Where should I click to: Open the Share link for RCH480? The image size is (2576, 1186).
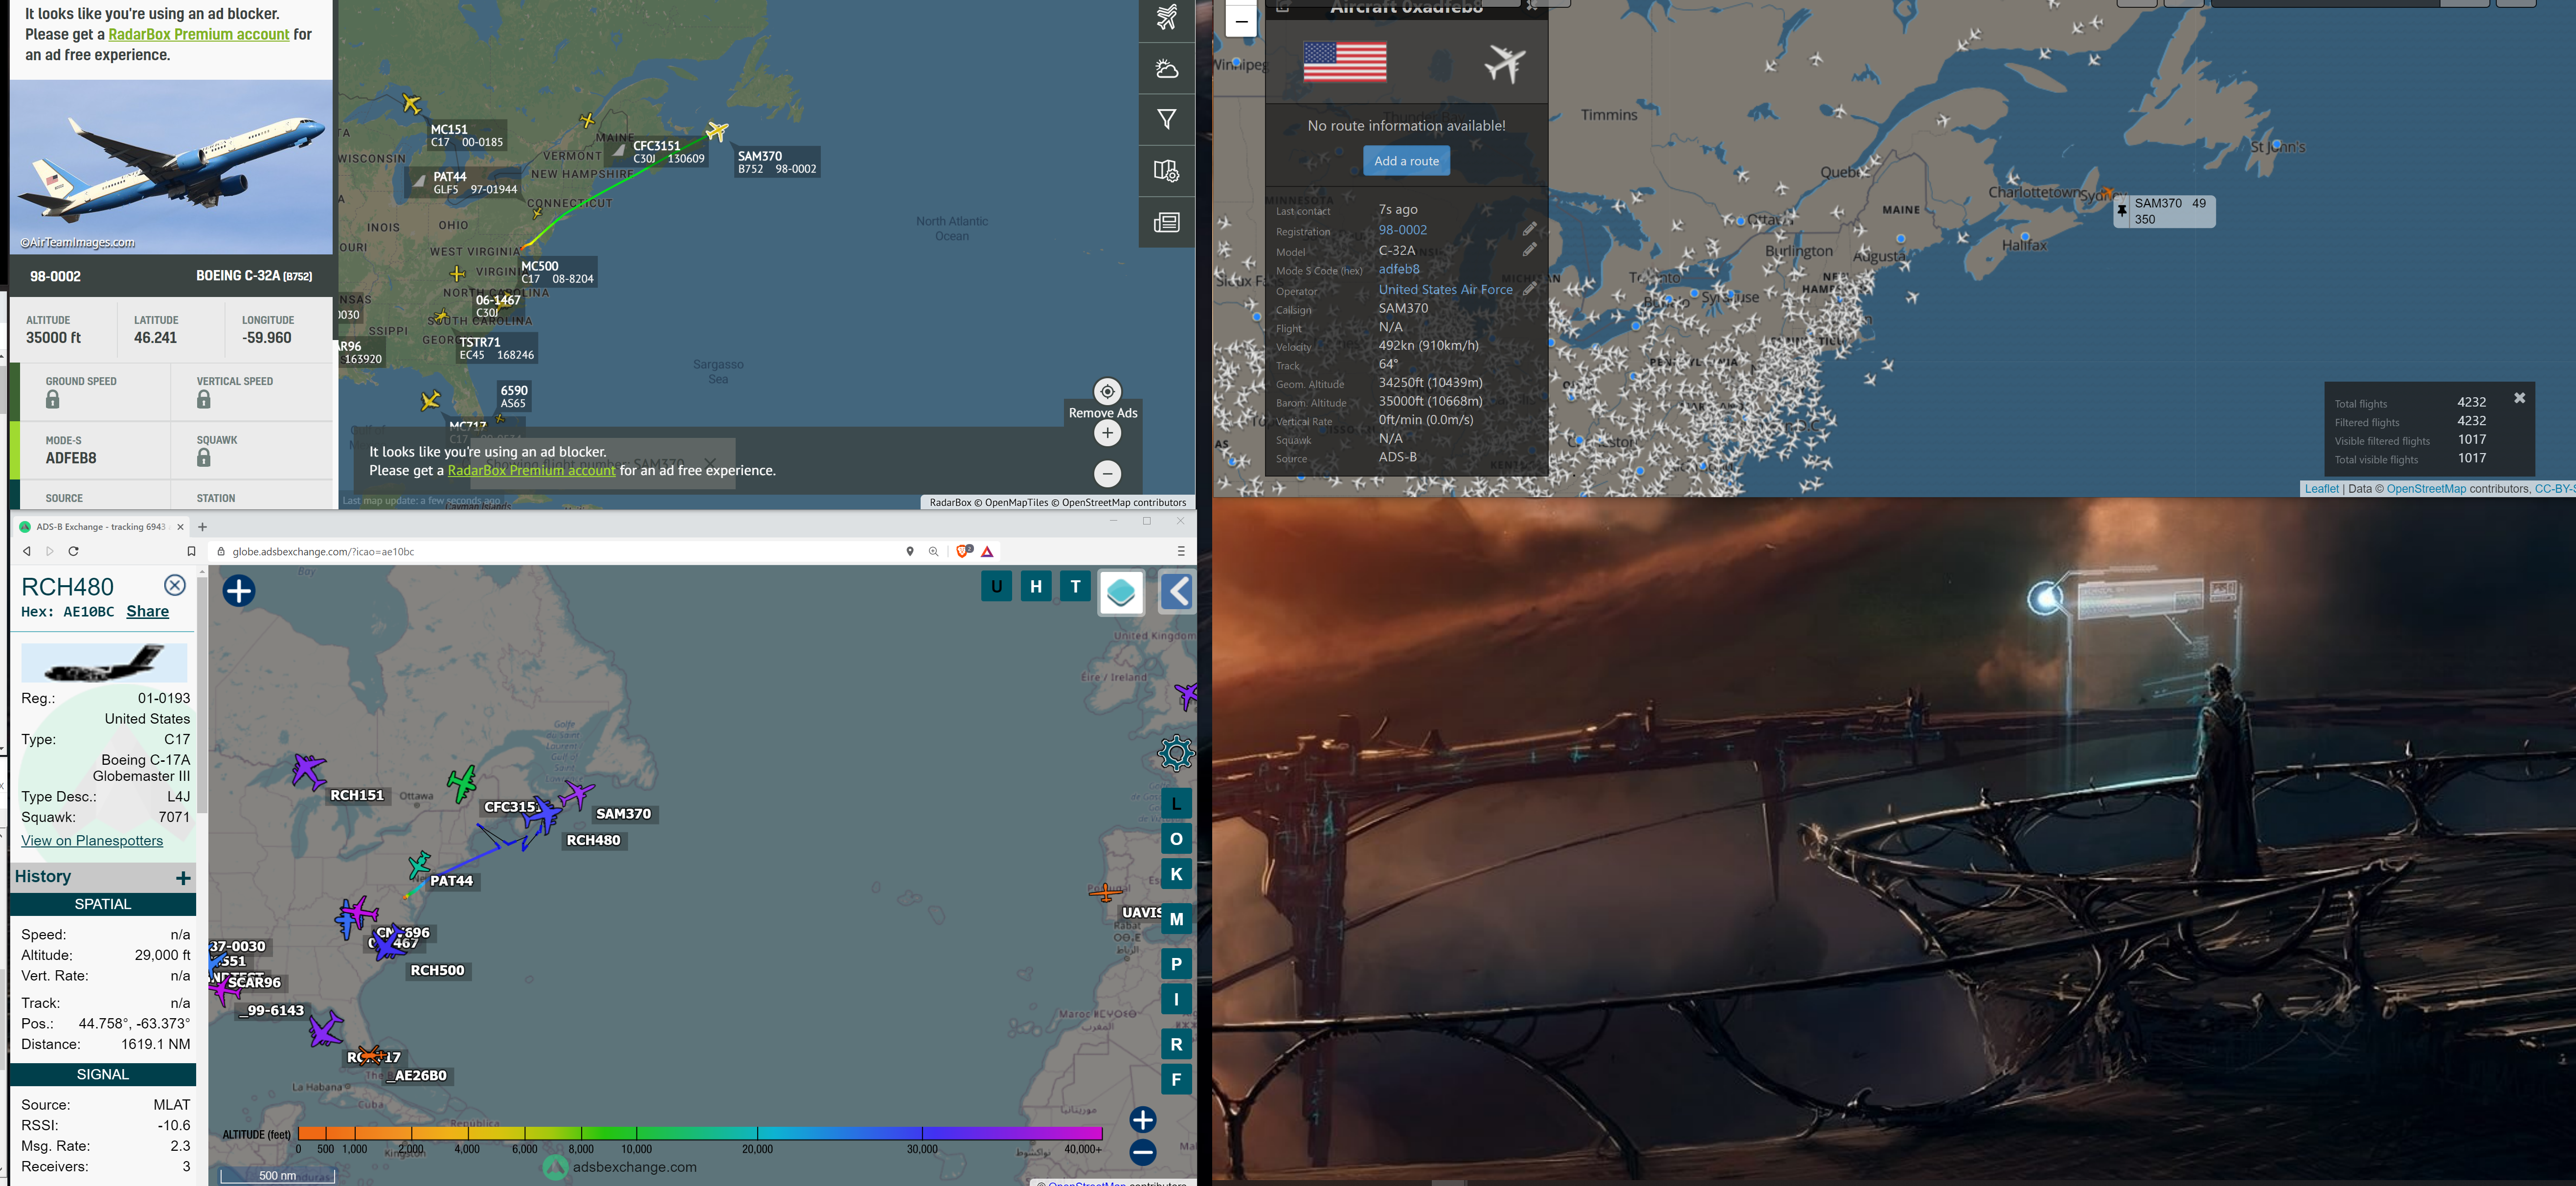click(x=147, y=612)
